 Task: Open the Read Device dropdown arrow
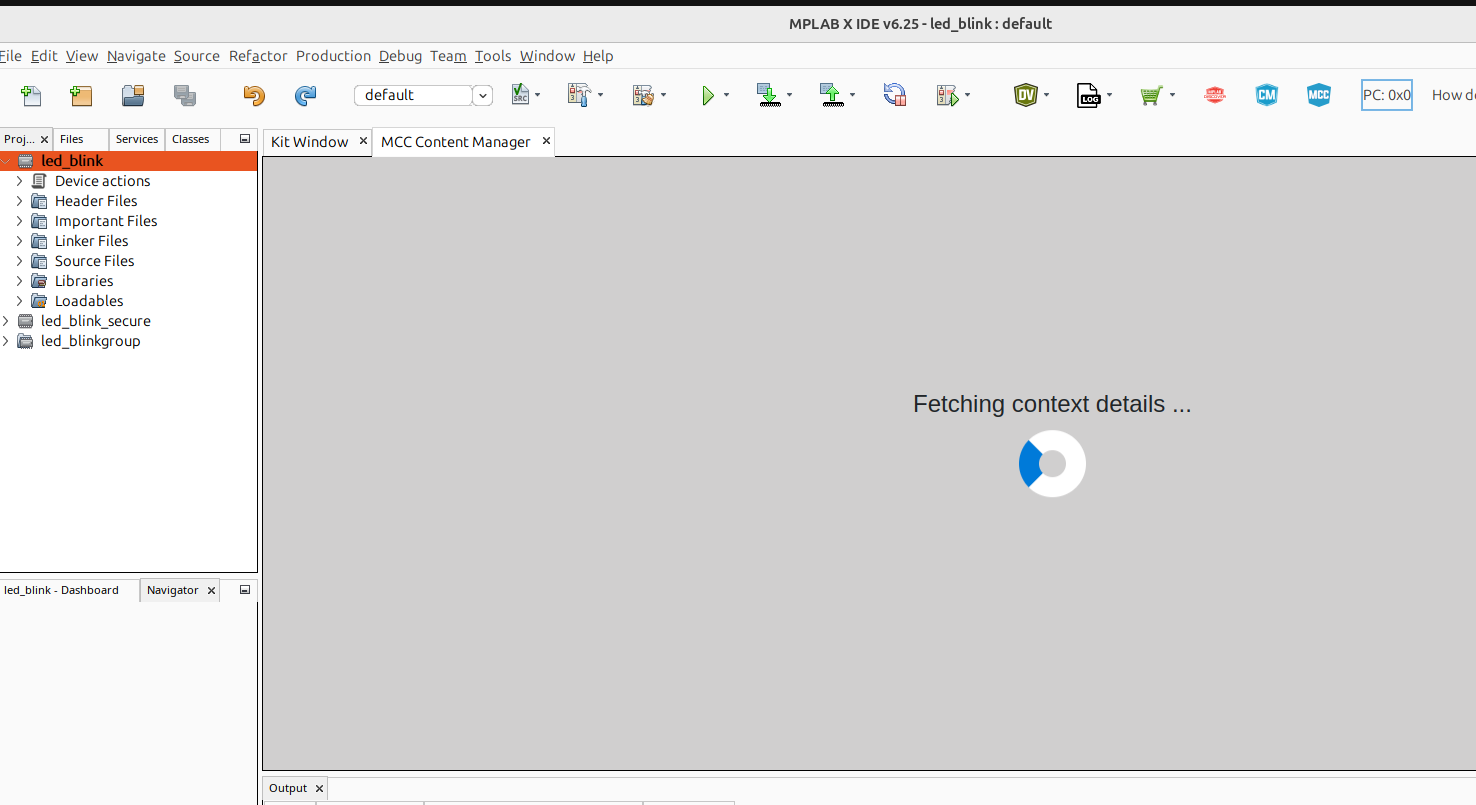pos(853,95)
